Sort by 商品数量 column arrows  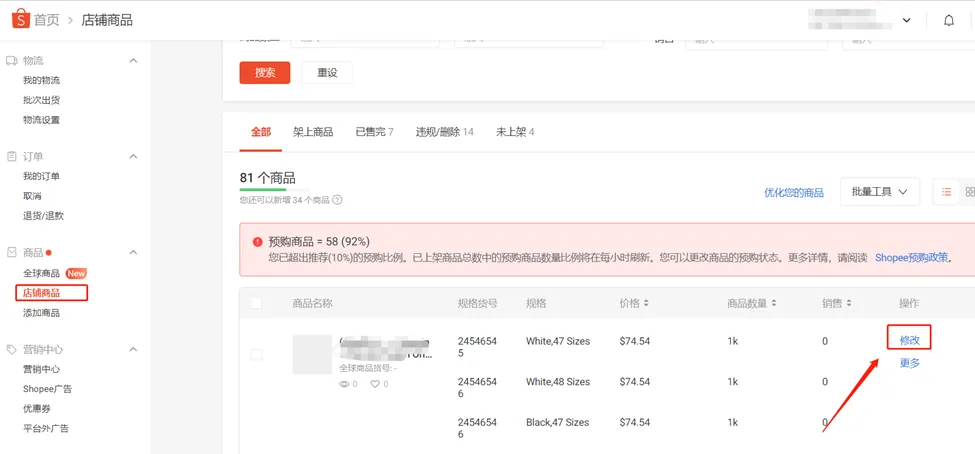coord(774,303)
